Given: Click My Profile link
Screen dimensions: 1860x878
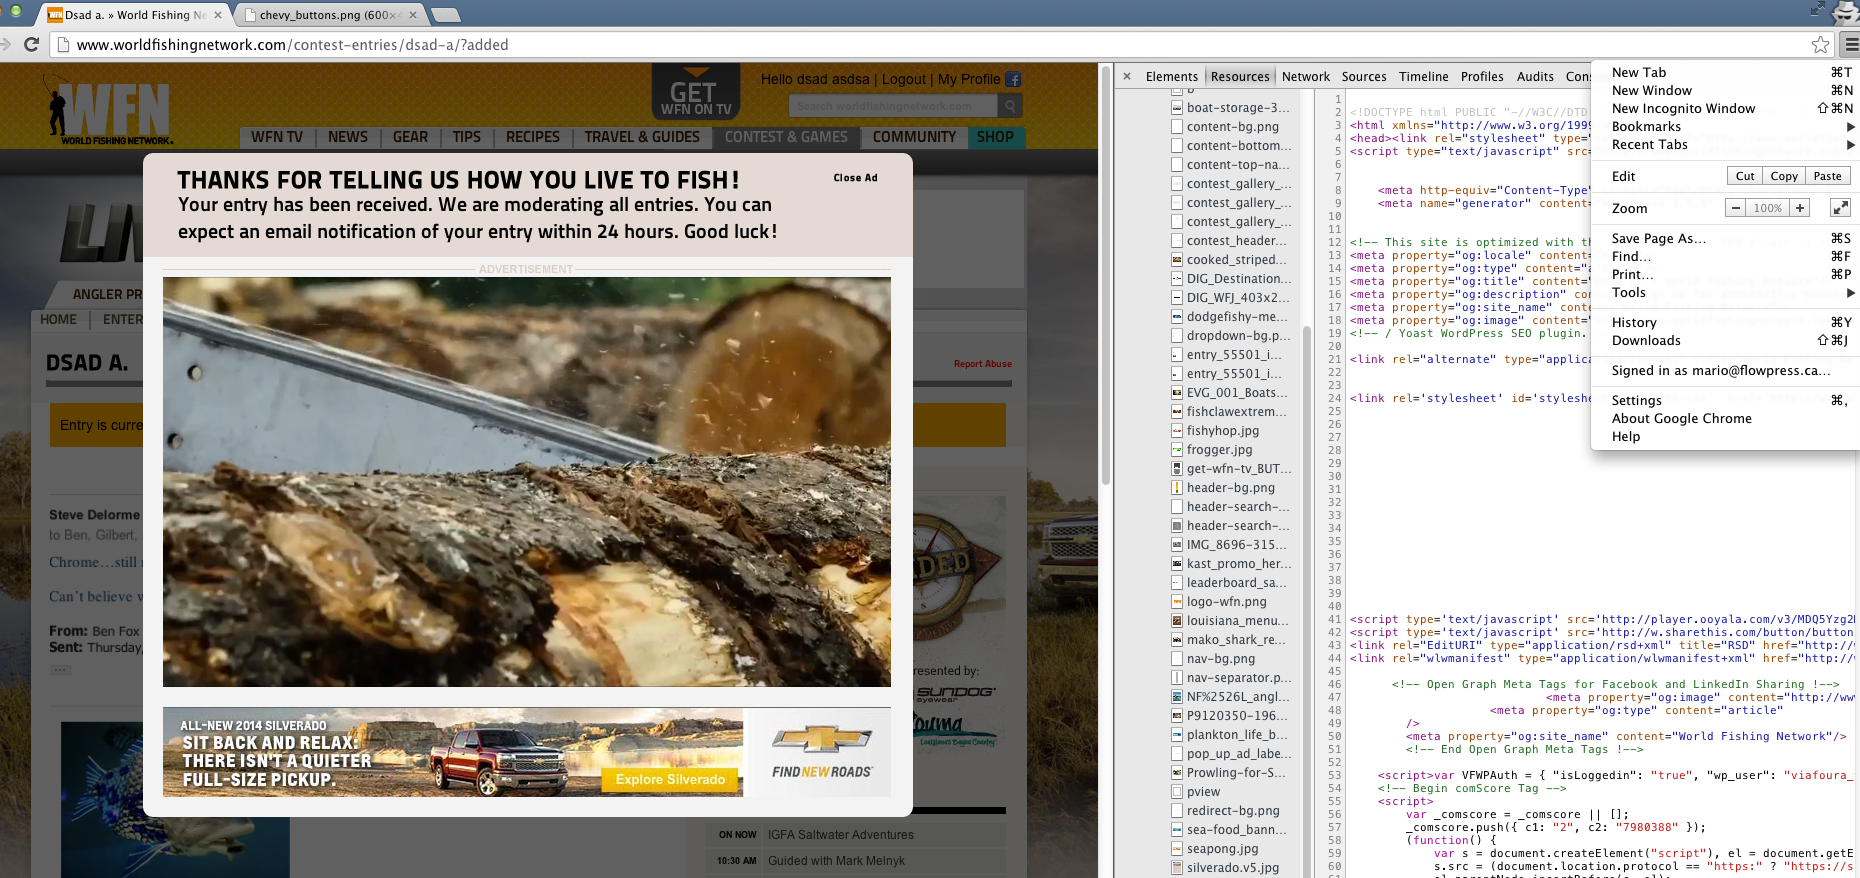Looking at the screenshot, I should click(969, 80).
